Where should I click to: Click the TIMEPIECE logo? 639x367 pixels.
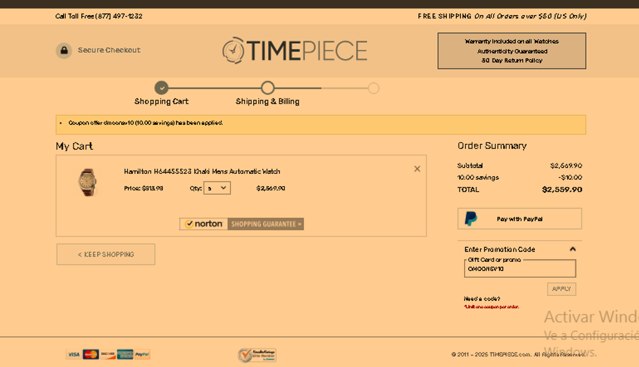[x=295, y=51]
